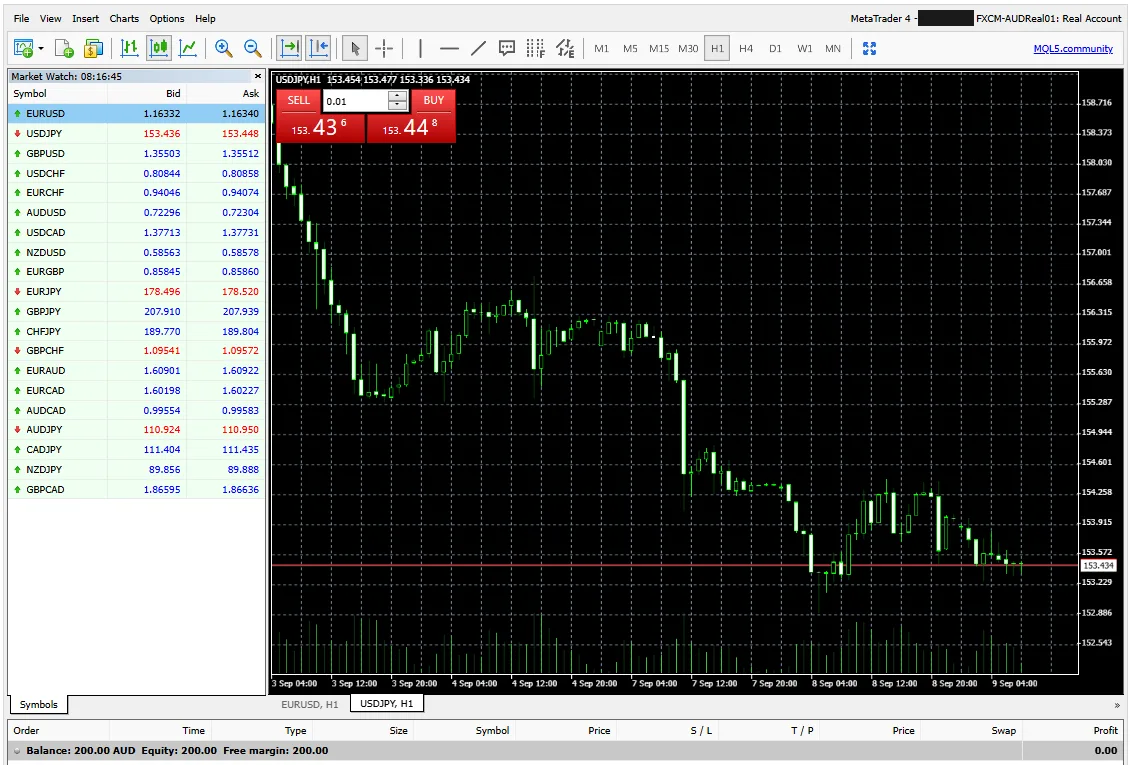This screenshot has height=765, width=1130.
Task: Switch to bar chart mode
Action: [x=130, y=48]
